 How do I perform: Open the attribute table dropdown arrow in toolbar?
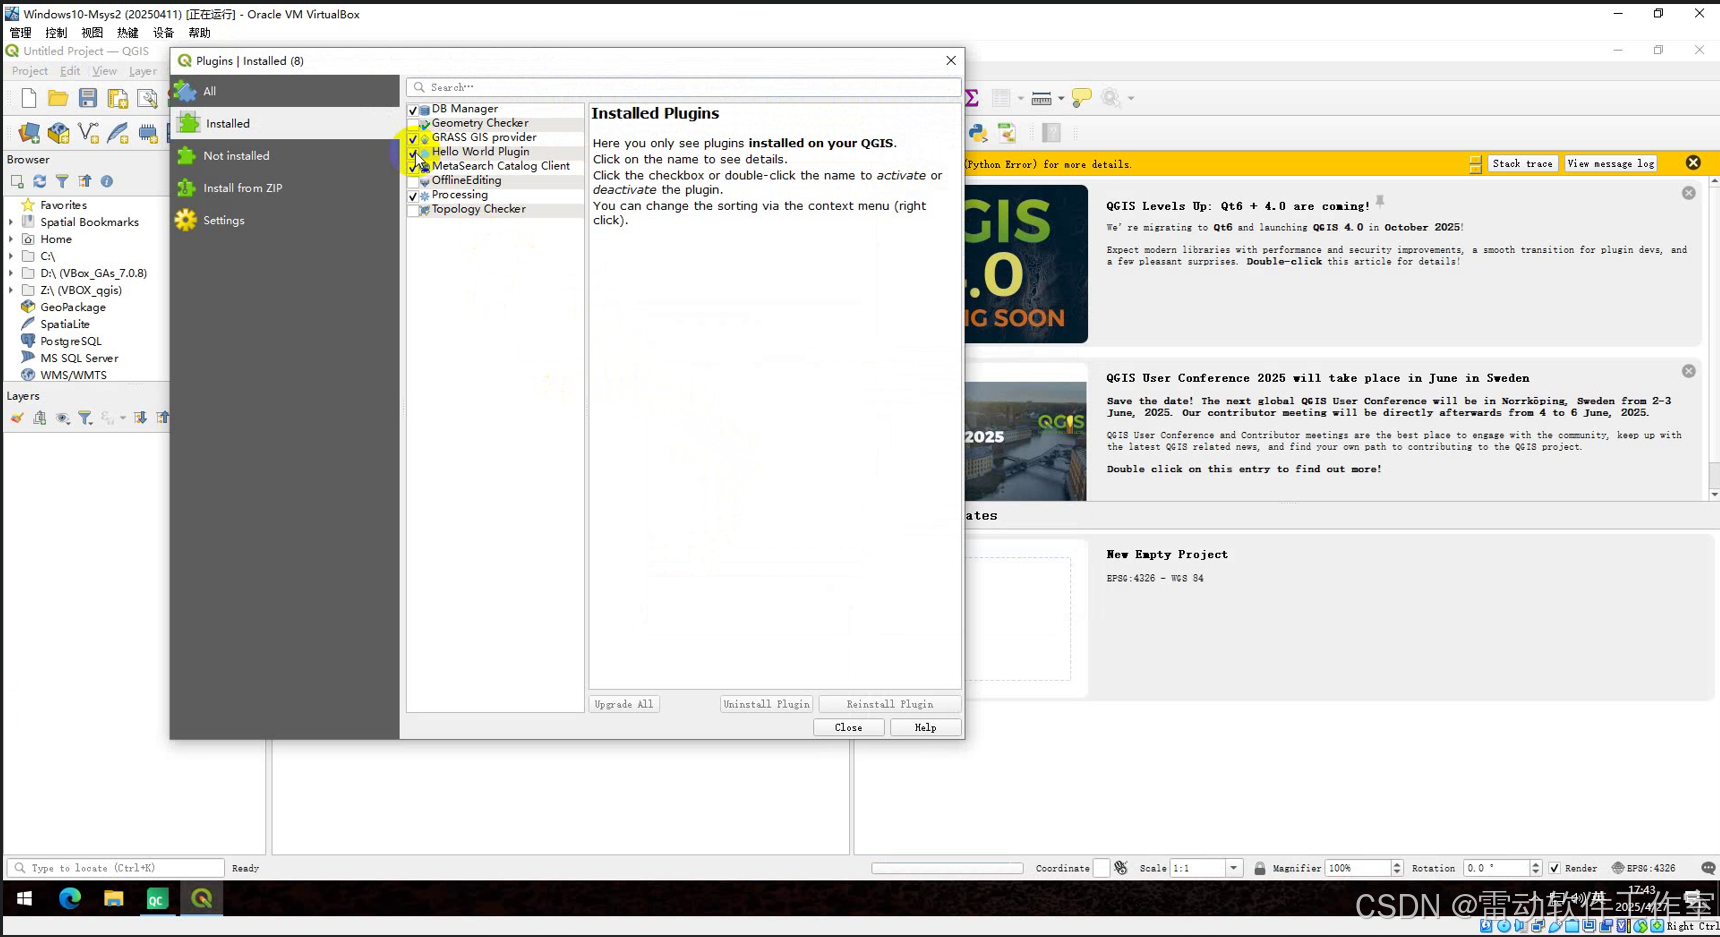coord(1020,98)
